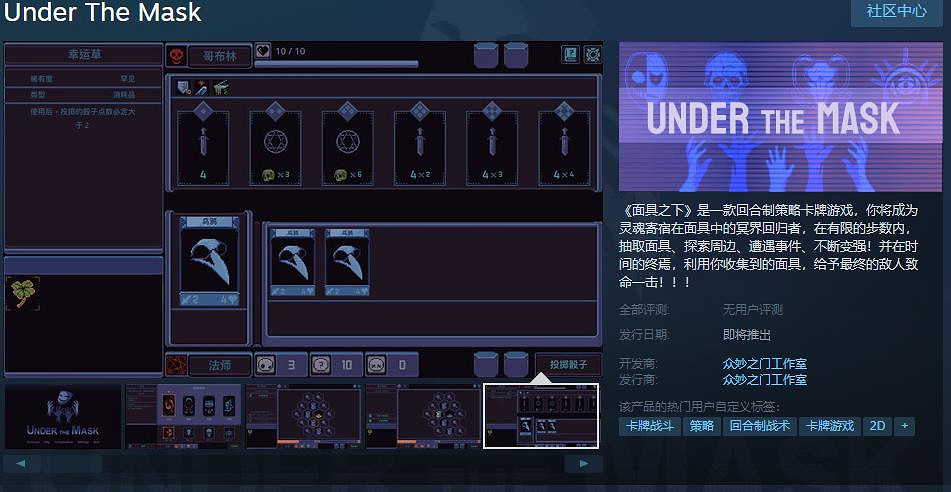Click the 类型 type row

coord(84,95)
